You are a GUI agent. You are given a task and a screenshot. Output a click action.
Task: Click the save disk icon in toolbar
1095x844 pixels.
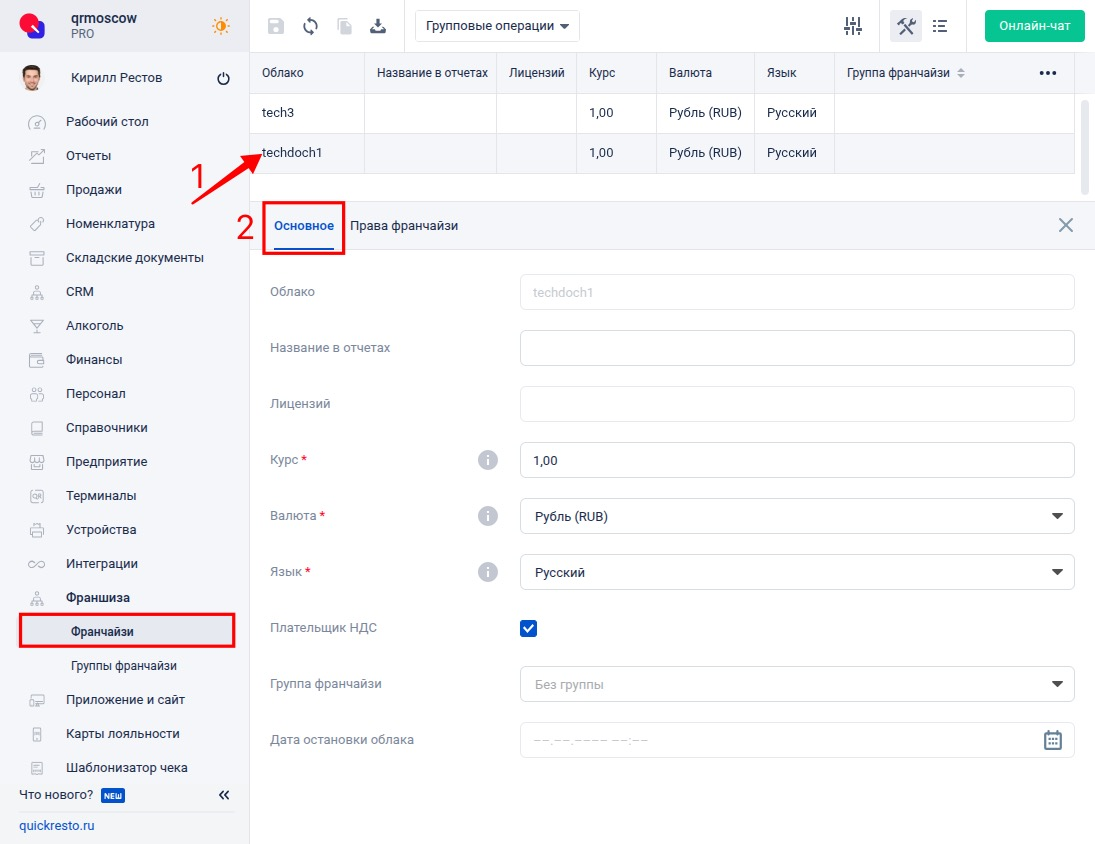276,27
